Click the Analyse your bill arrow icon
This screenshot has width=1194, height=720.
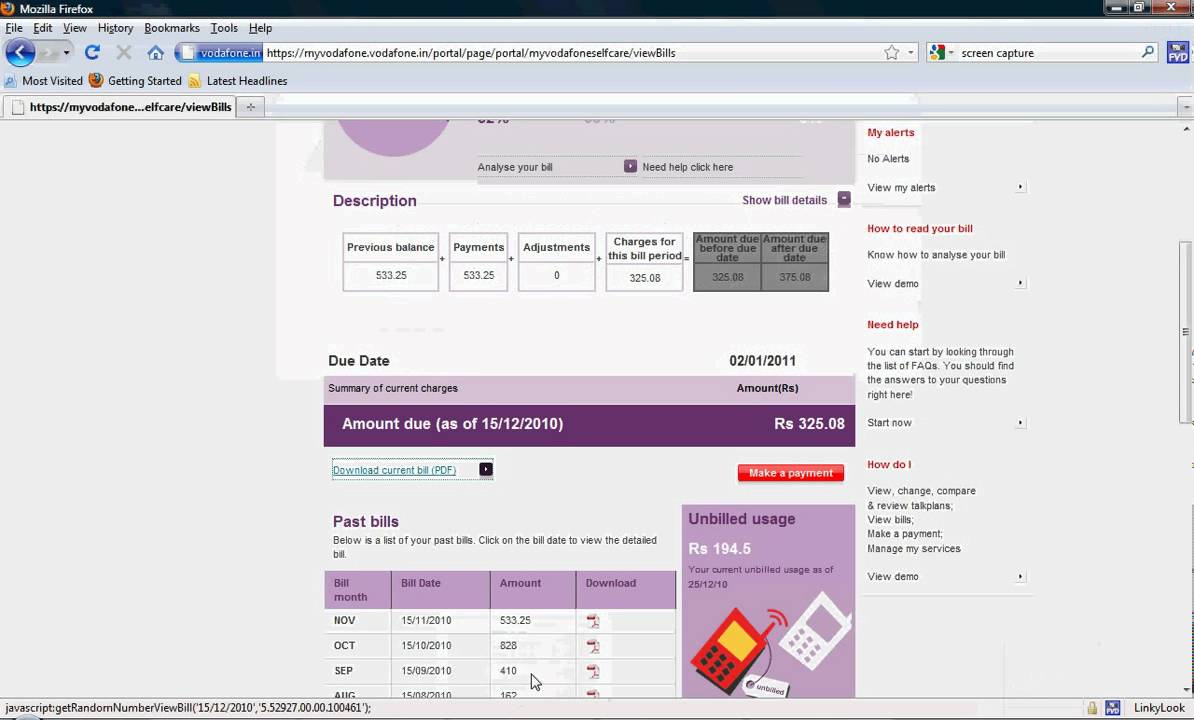(630, 166)
